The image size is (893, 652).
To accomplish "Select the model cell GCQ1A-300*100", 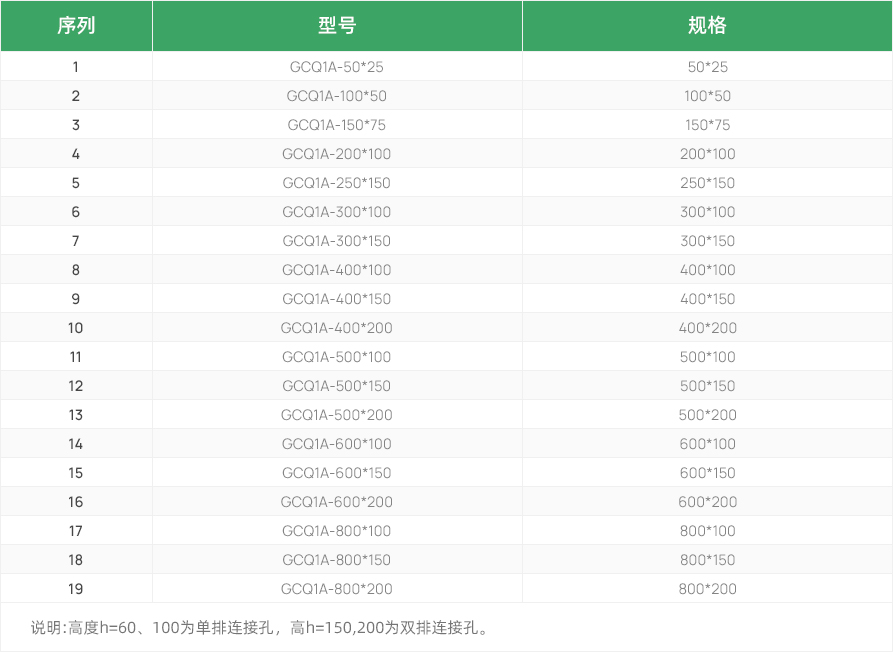I will click(337, 212).
